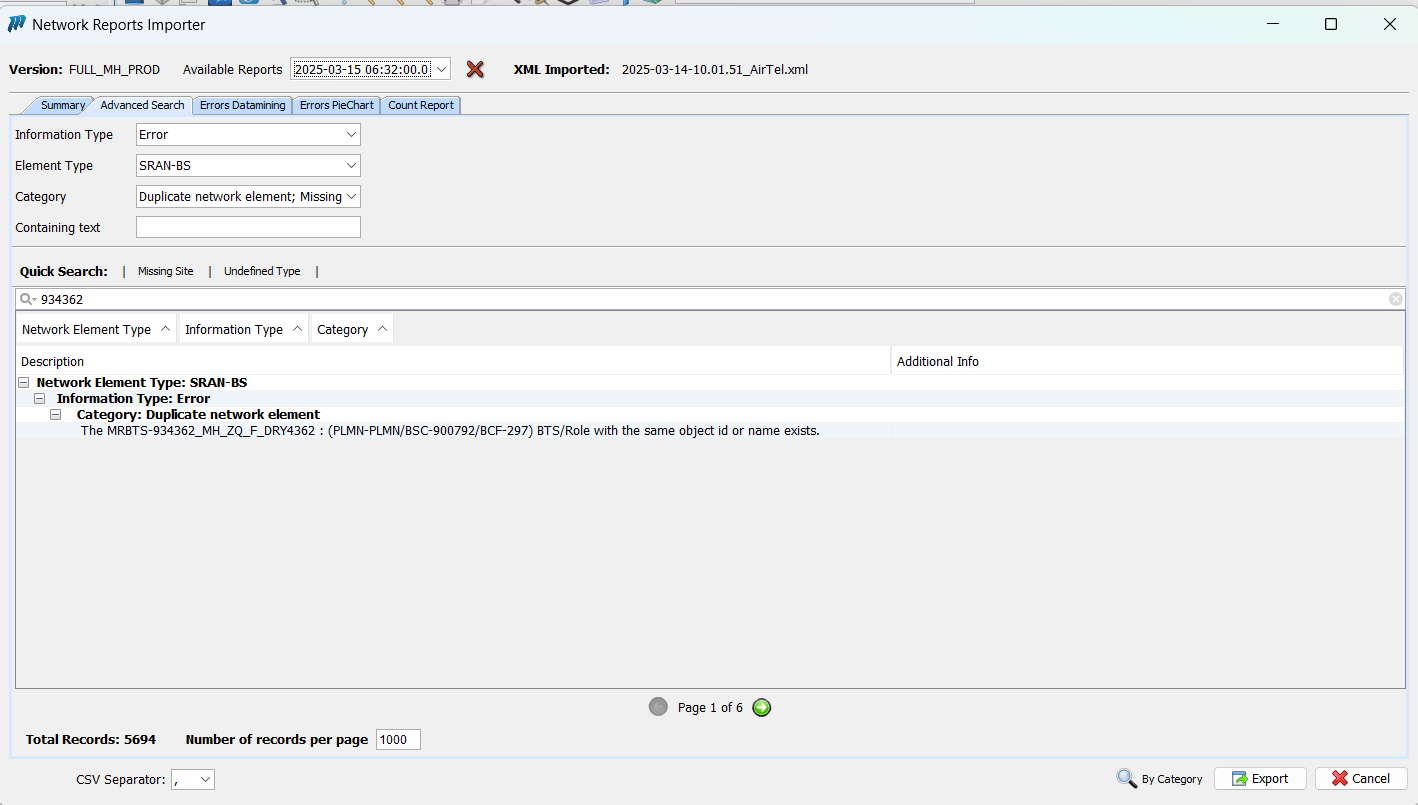This screenshot has height=805, width=1418.
Task: Click the red X delete report icon
Action: (x=475, y=69)
